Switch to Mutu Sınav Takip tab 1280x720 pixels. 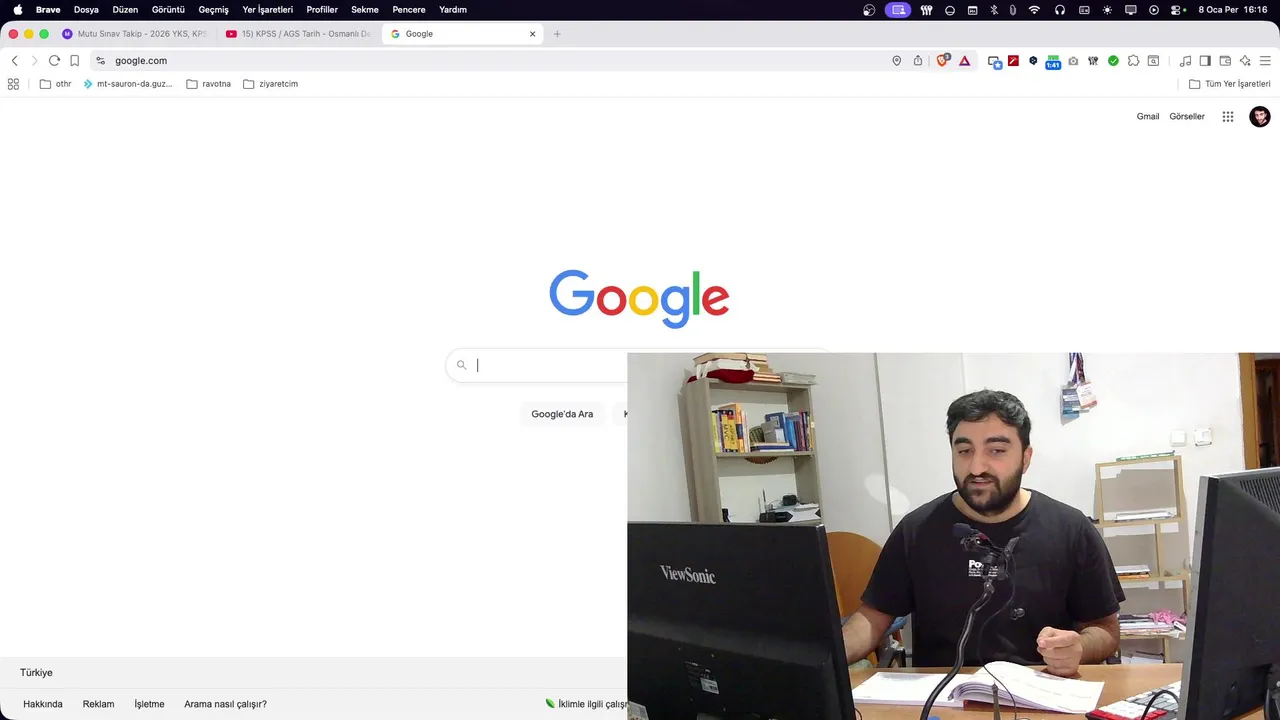pyautogui.click(x=135, y=34)
